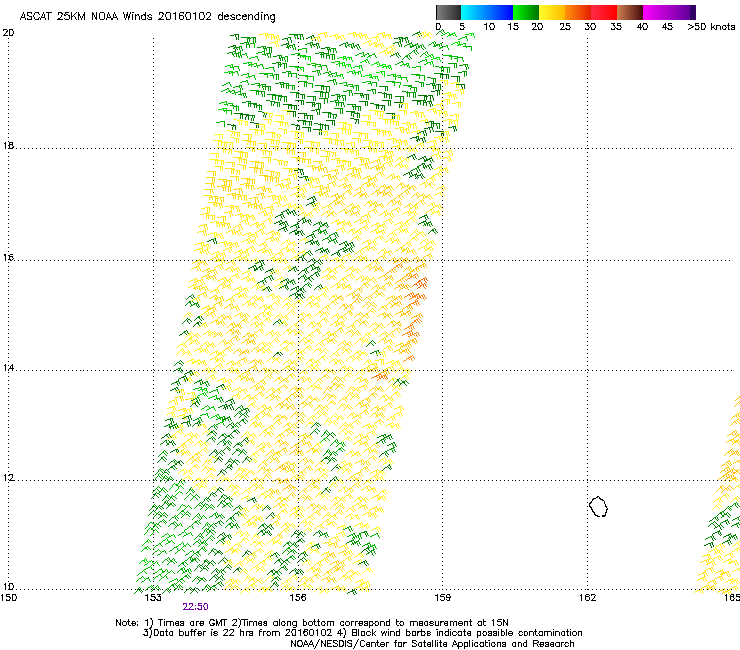
Task: Click the purple '22:50' time label
Action: click(x=195, y=607)
